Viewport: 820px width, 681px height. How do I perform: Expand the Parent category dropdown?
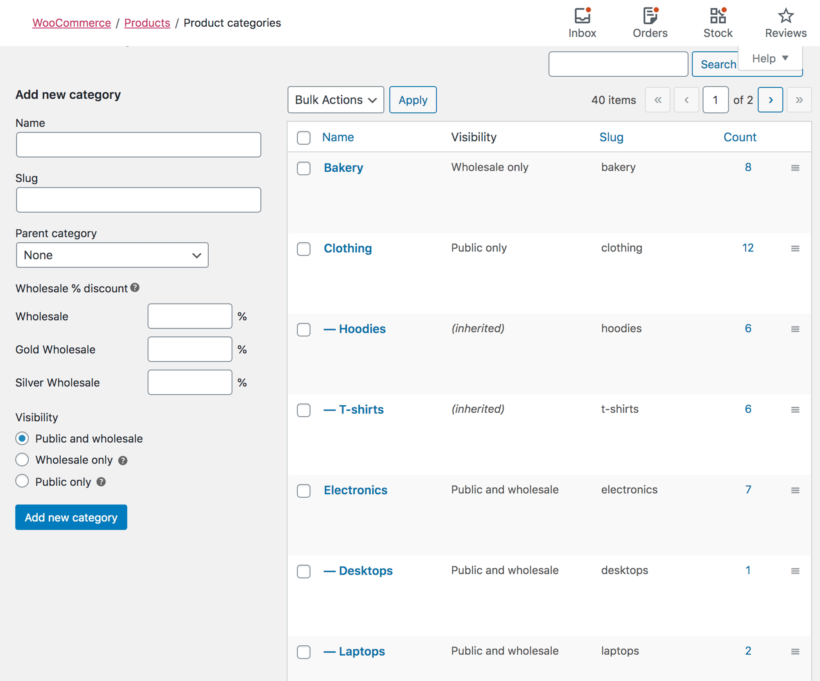point(111,255)
